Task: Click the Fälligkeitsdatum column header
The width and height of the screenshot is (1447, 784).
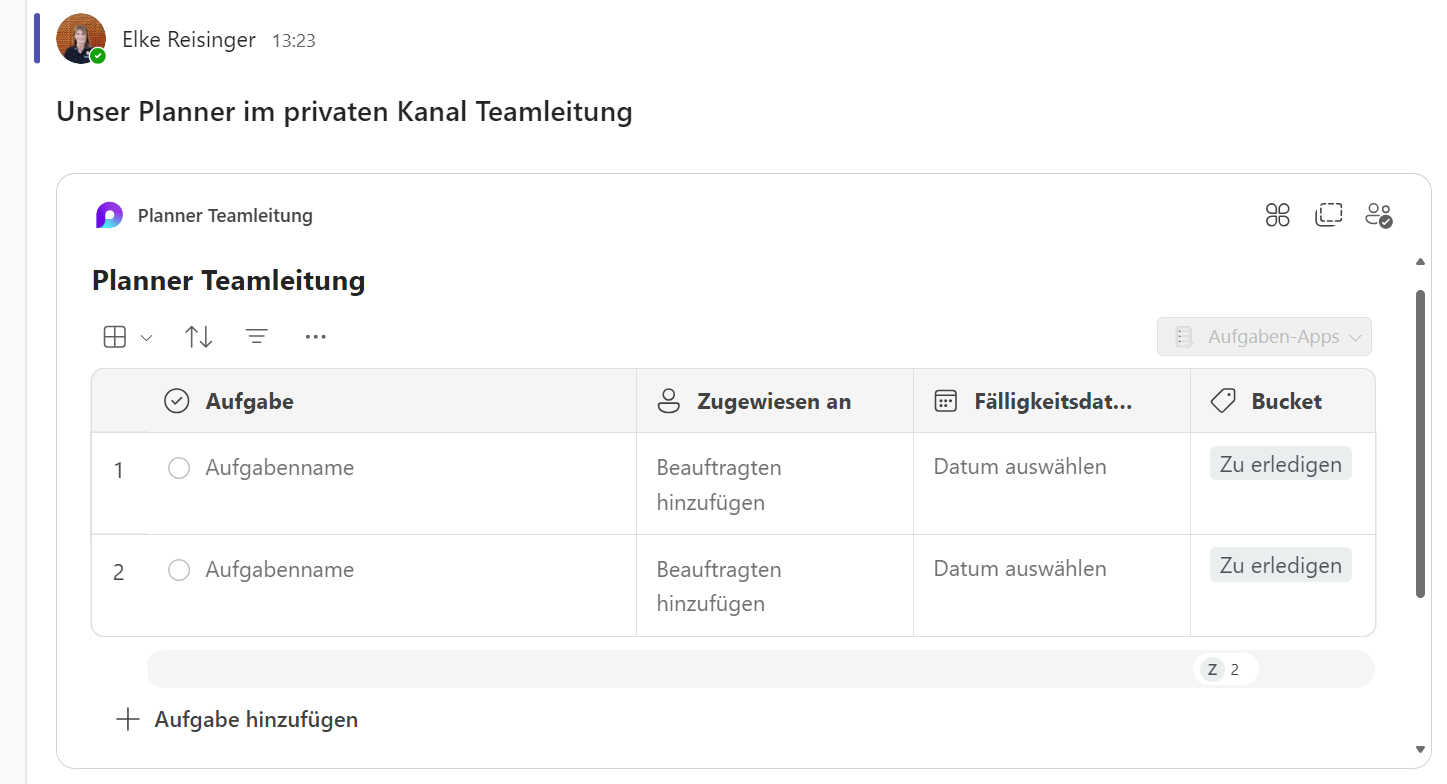Action: point(1052,401)
